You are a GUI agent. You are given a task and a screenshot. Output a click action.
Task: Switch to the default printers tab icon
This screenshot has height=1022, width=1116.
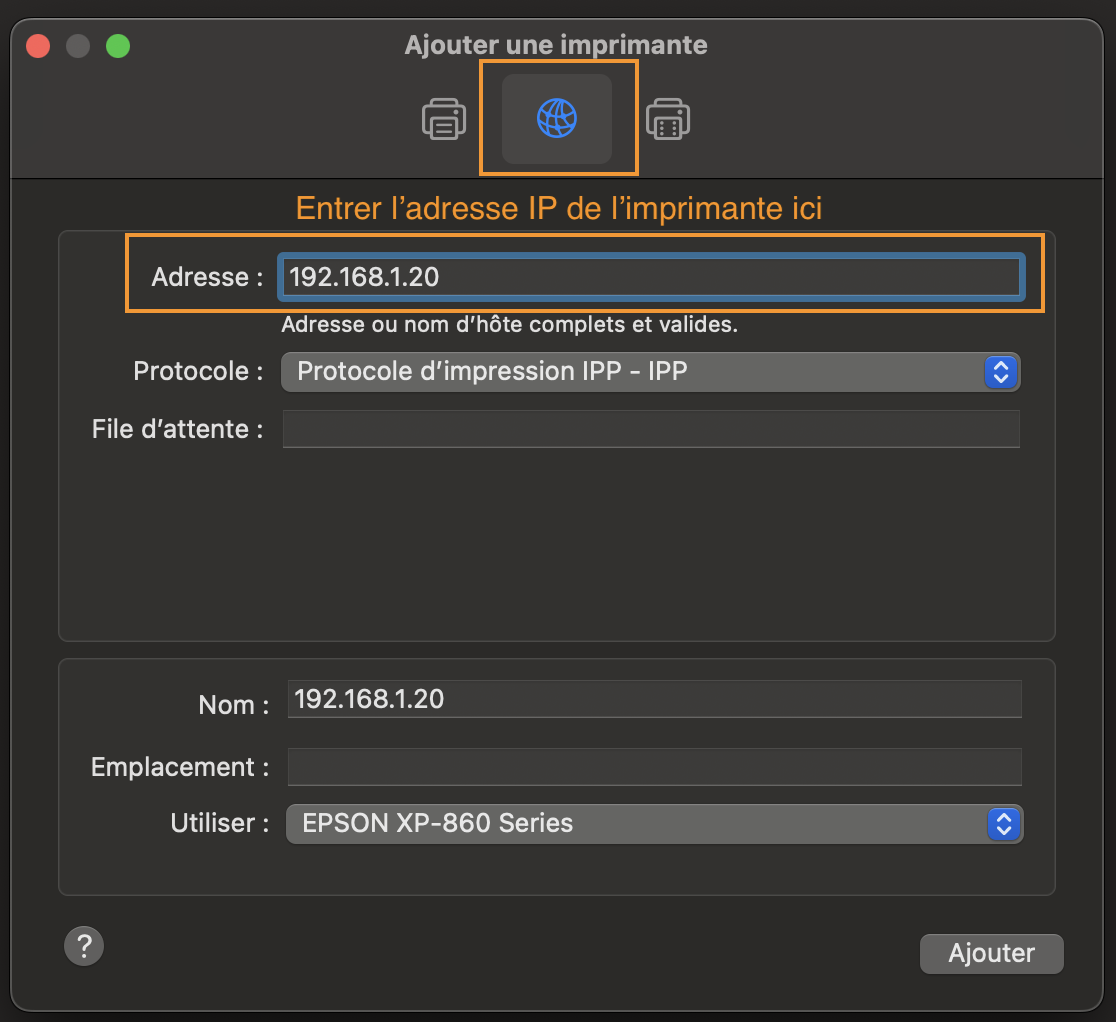pyautogui.click(x=443, y=119)
